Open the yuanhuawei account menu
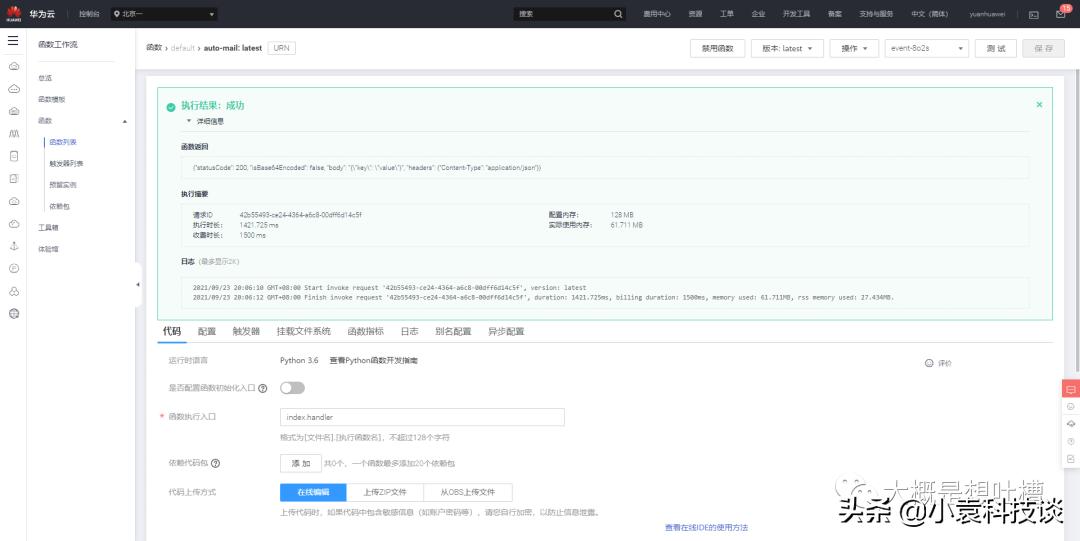 [x=987, y=14]
